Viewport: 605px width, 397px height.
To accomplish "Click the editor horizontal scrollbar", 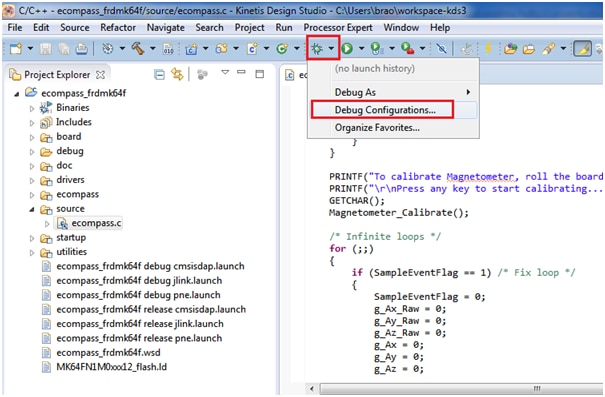I will (461, 389).
